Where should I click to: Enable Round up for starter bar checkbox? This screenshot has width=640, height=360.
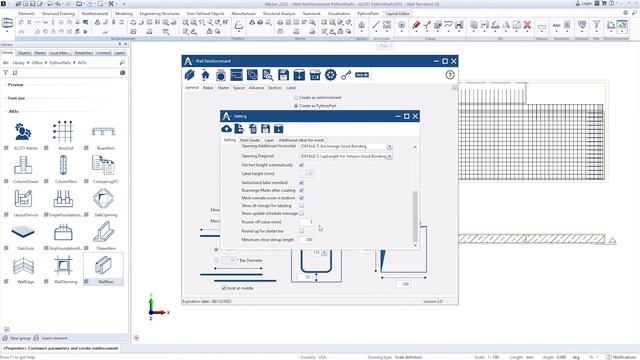(x=301, y=231)
